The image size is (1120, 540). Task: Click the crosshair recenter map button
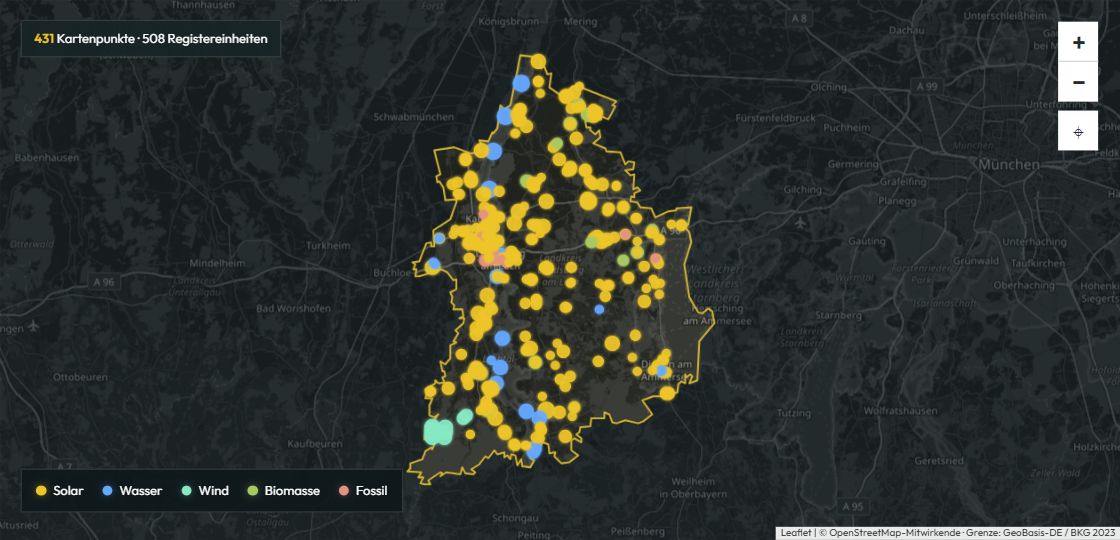(1078, 131)
